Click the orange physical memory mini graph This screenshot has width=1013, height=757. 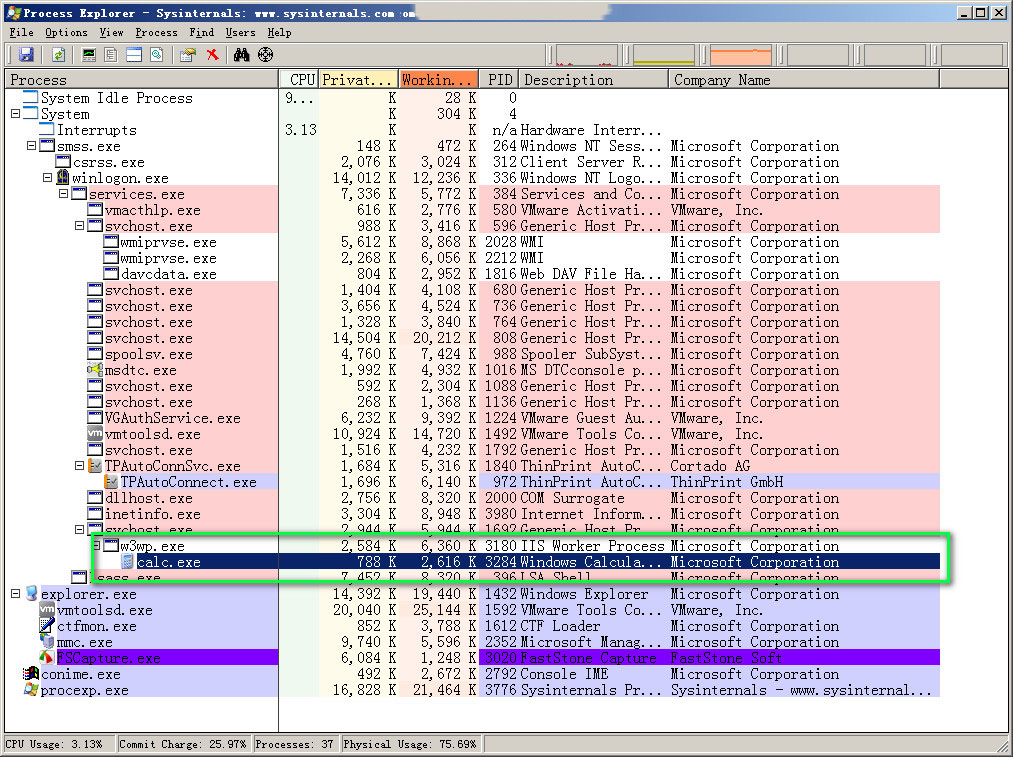tap(741, 55)
